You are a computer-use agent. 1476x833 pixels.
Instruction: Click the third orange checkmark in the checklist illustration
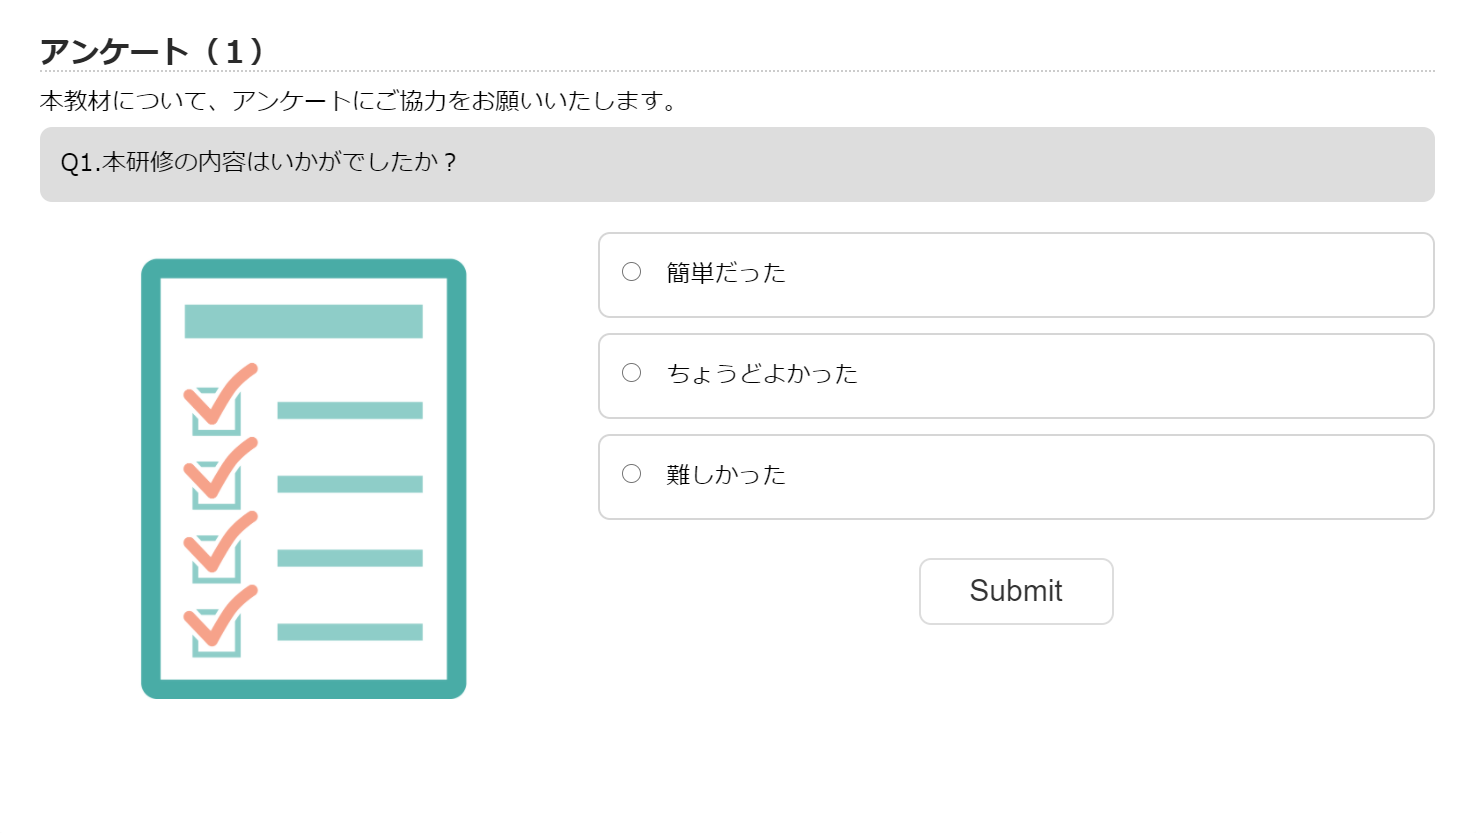click(x=220, y=543)
